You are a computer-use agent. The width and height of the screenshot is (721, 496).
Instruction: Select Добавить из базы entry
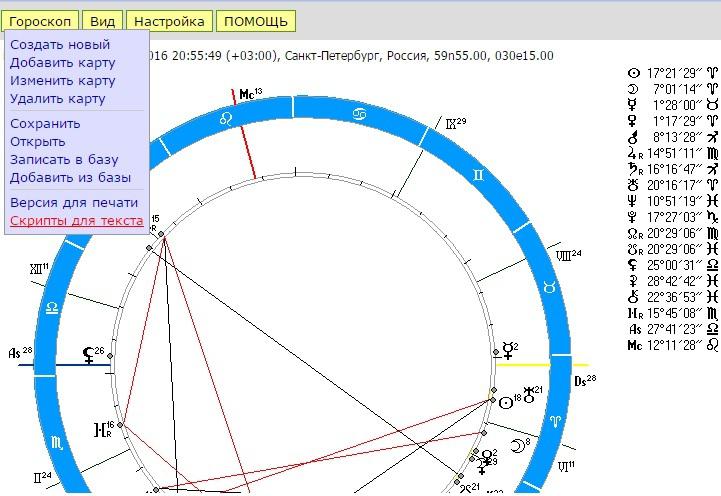(70, 177)
